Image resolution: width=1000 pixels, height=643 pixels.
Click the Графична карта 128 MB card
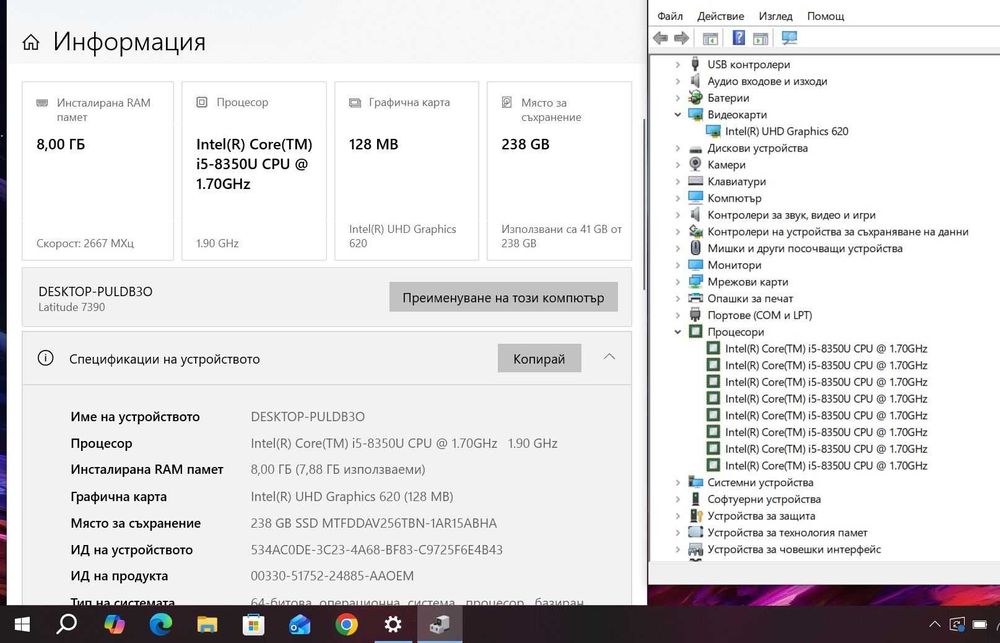coord(406,171)
